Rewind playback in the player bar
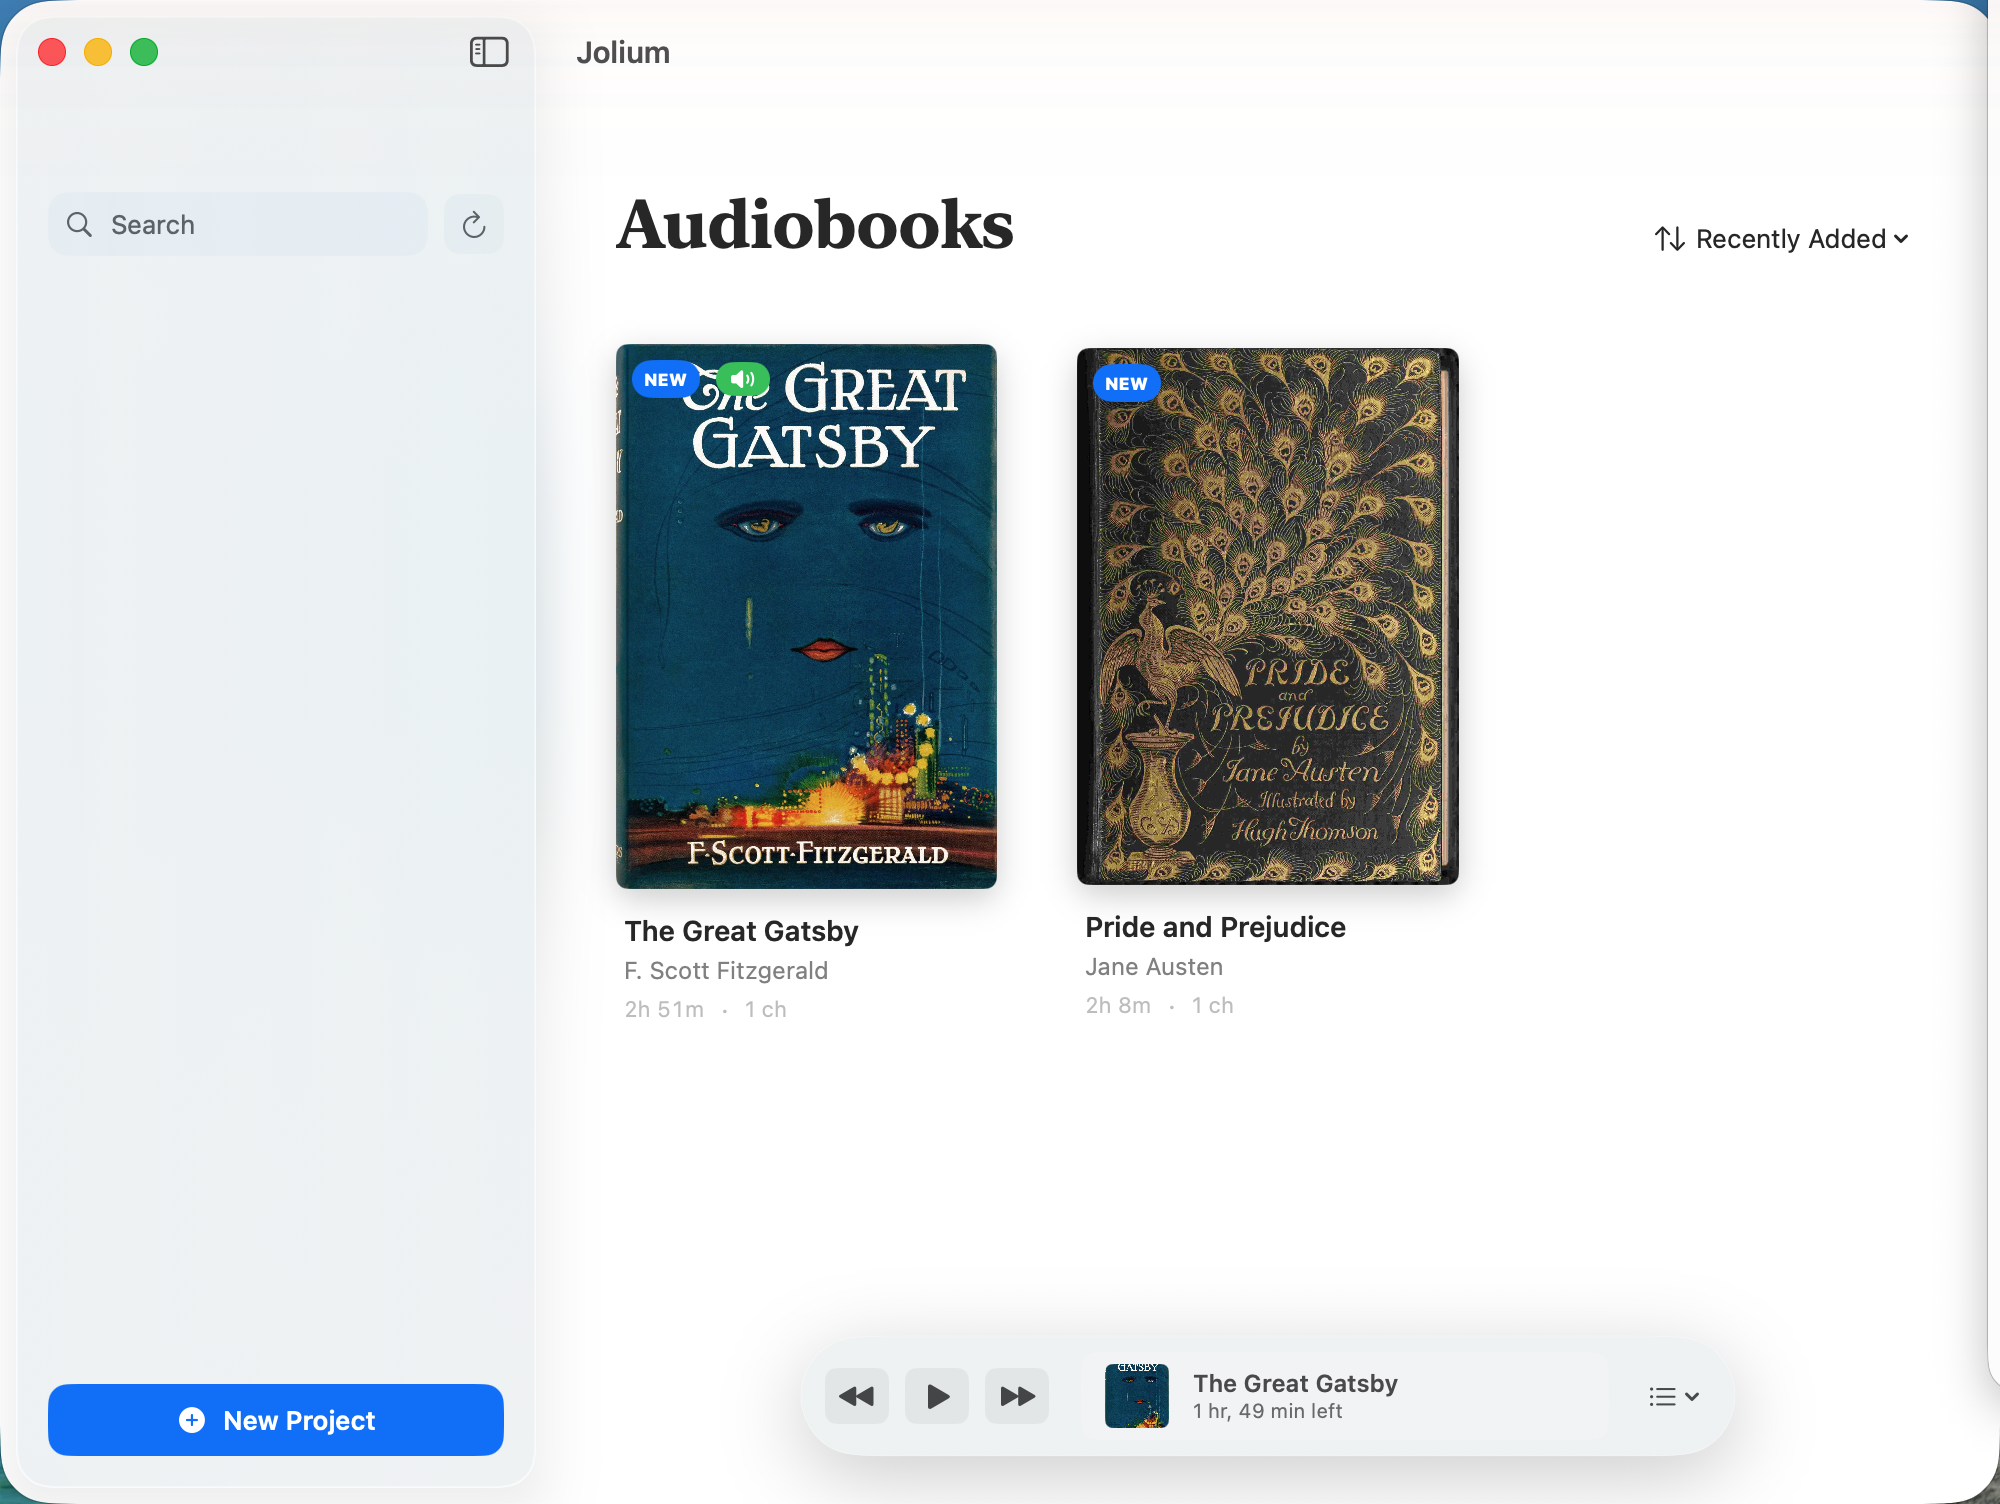 coord(856,1396)
